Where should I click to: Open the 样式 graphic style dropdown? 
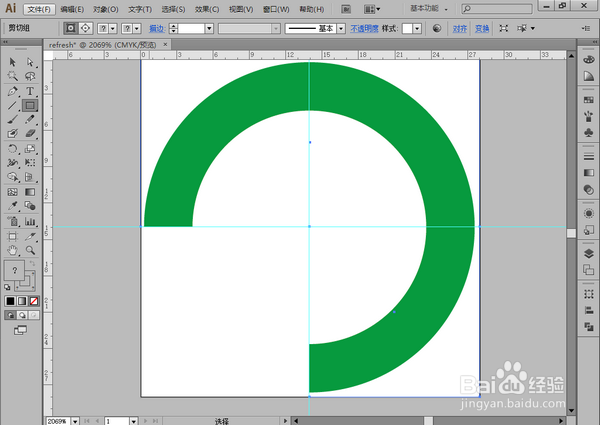tap(417, 28)
